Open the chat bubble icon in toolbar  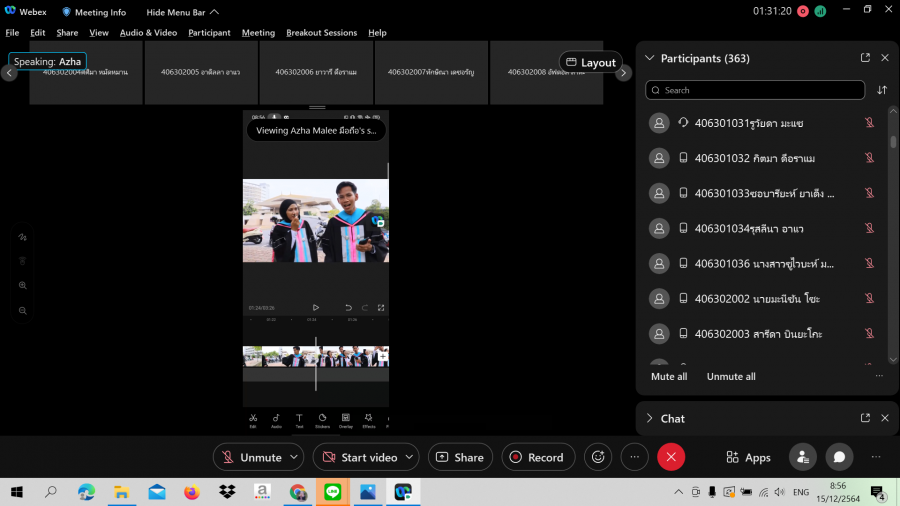pyautogui.click(x=839, y=457)
